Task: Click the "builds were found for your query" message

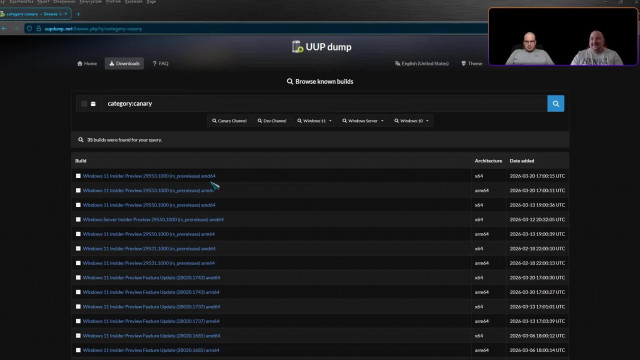Action: [x=124, y=140]
